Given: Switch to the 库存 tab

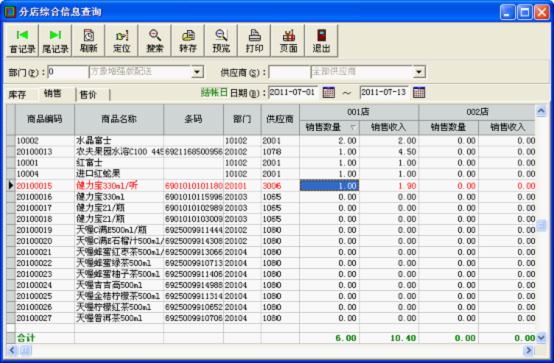Looking at the screenshot, I should [x=18, y=95].
